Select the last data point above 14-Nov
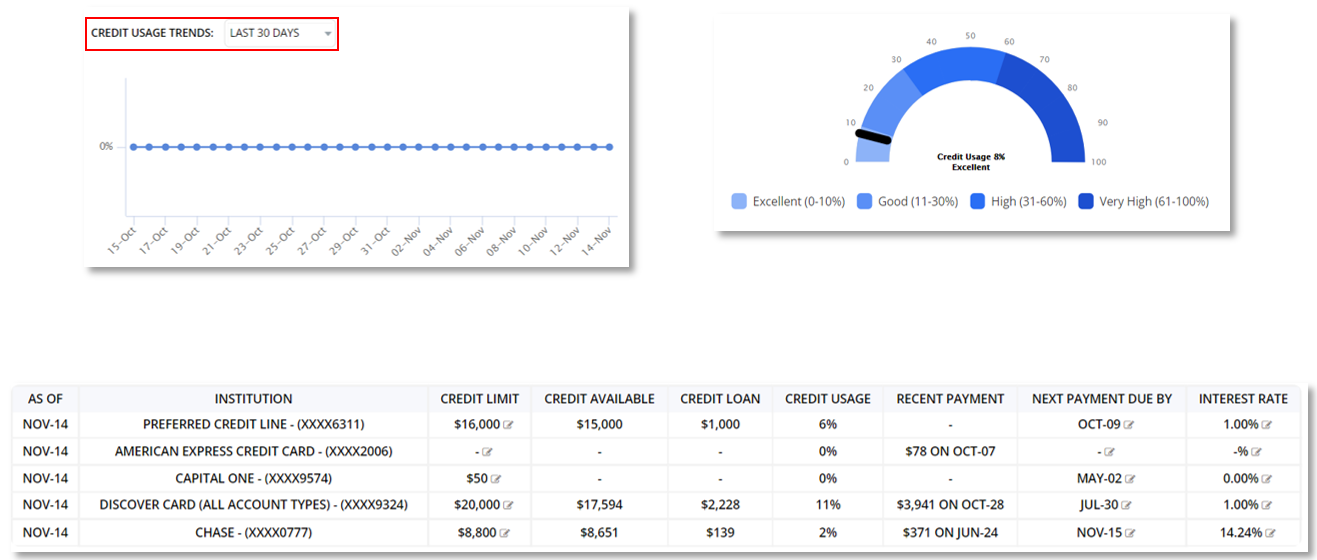Image resolution: width=1317 pixels, height=560 pixels. click(609, 147)
